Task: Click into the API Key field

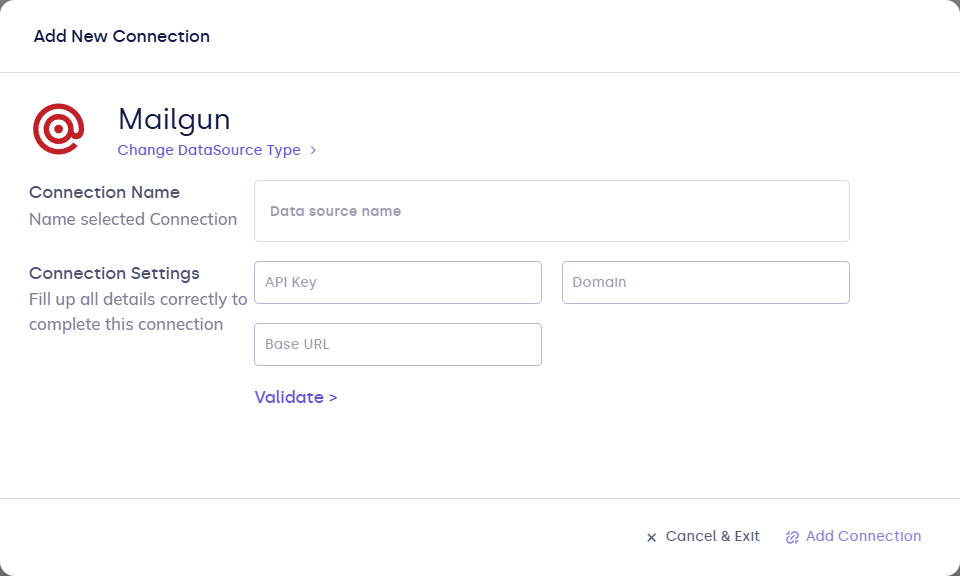Action: [398, 282]
